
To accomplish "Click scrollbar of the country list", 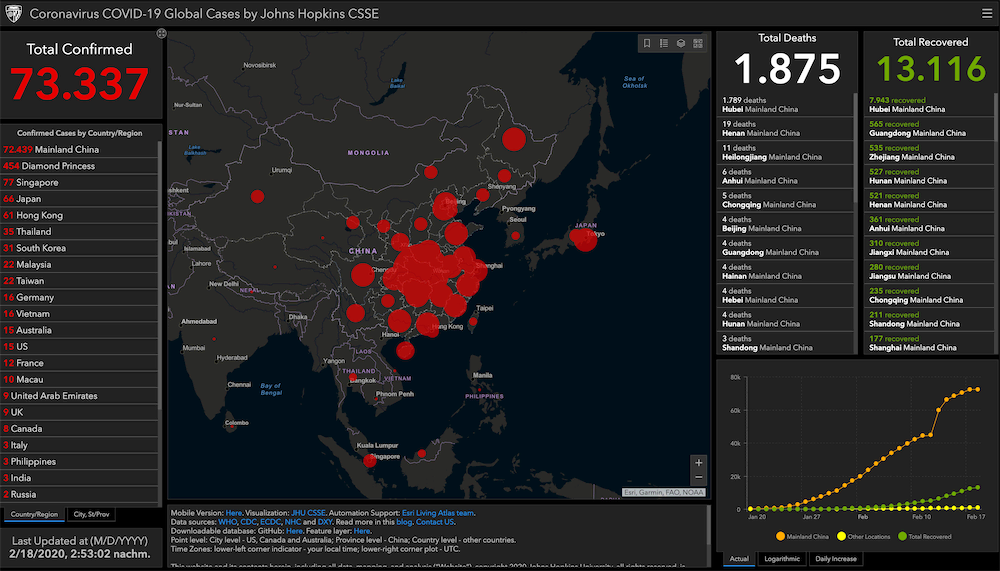I will click(x=160, y=274).
